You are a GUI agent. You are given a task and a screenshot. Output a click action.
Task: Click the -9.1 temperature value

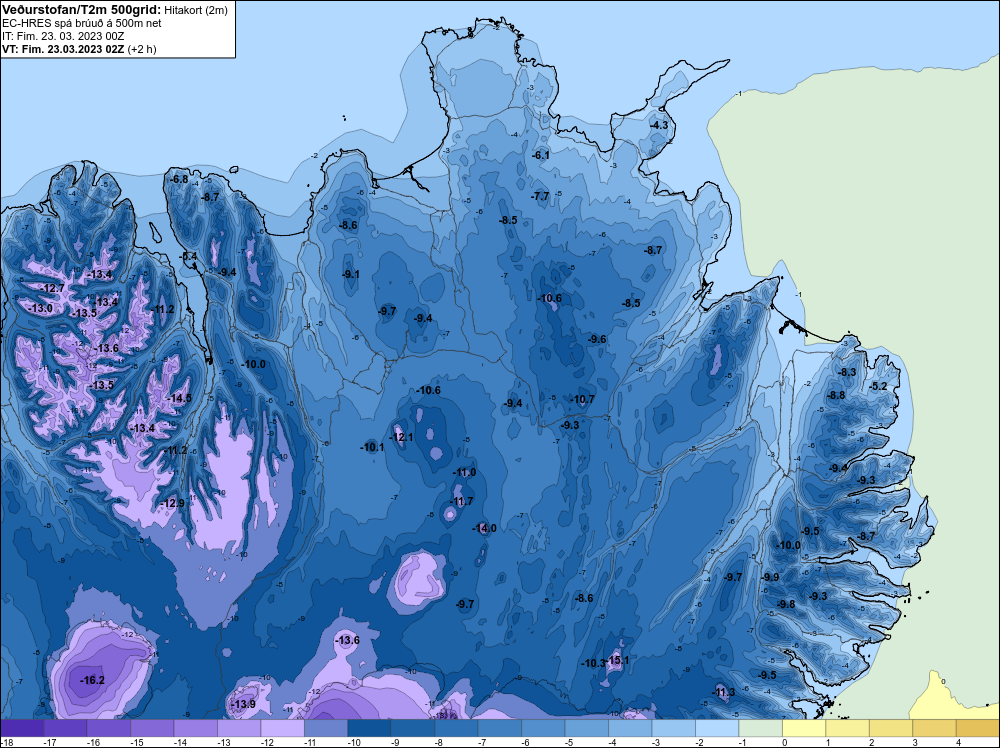[x=351, y=274]
